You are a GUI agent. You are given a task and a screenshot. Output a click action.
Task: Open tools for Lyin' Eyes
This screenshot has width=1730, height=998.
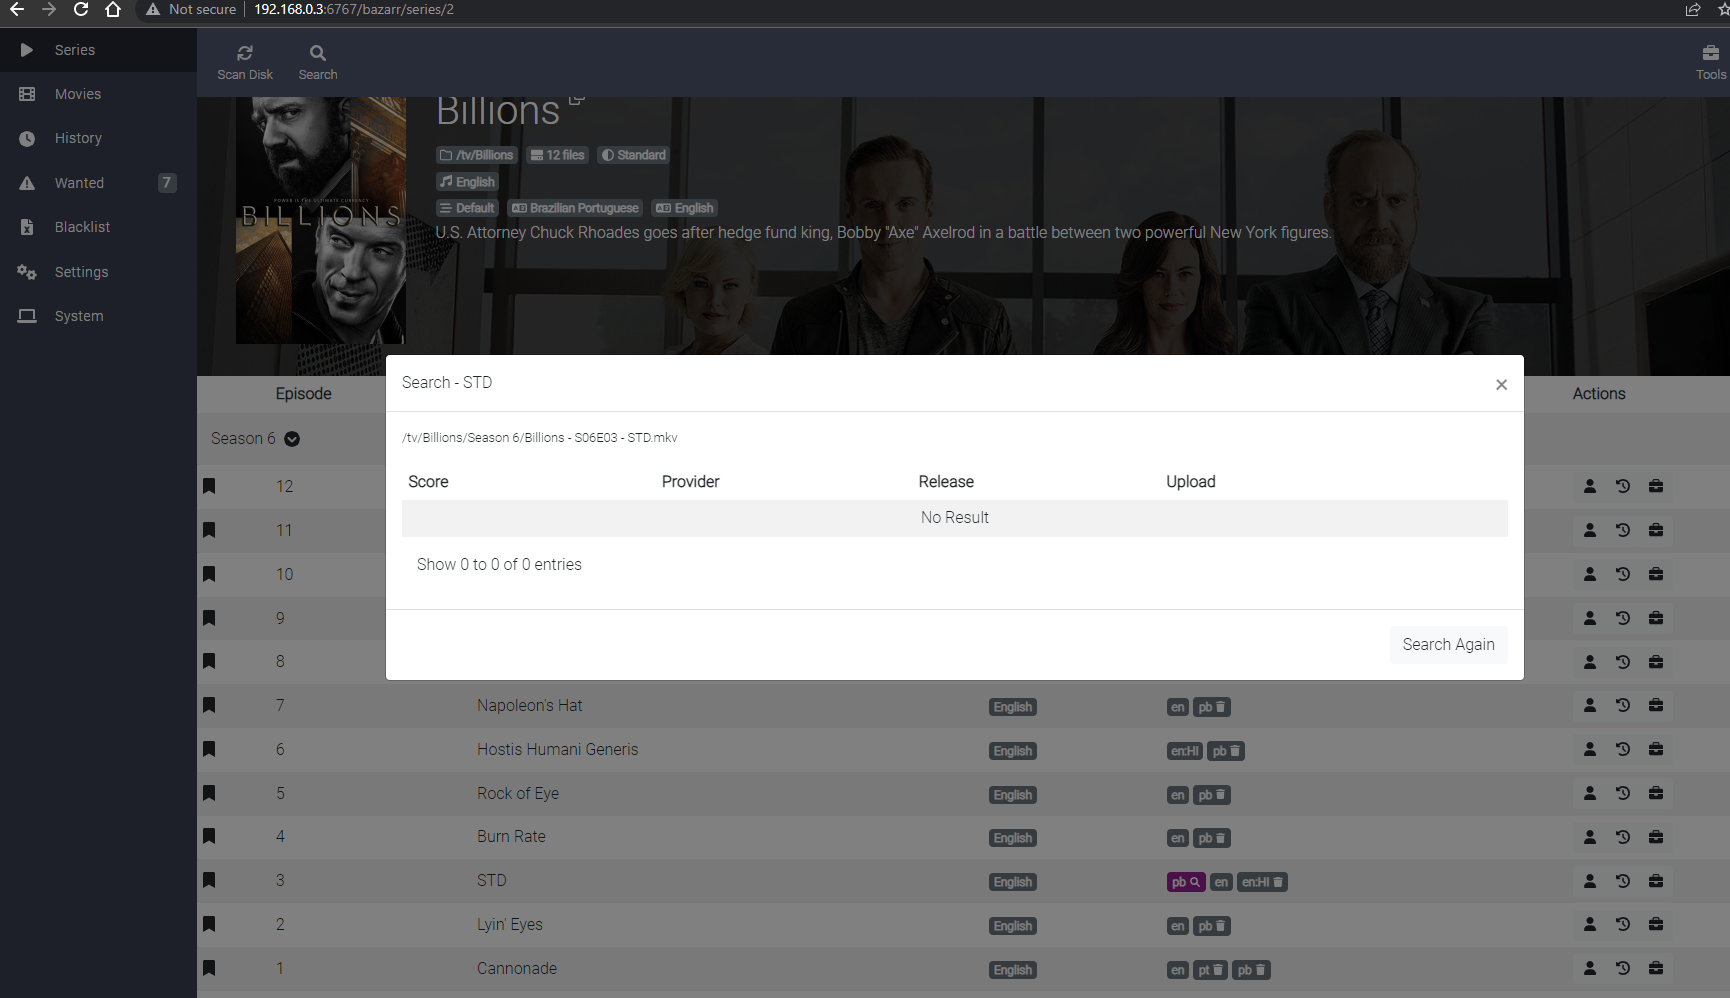coord(1656,924)
